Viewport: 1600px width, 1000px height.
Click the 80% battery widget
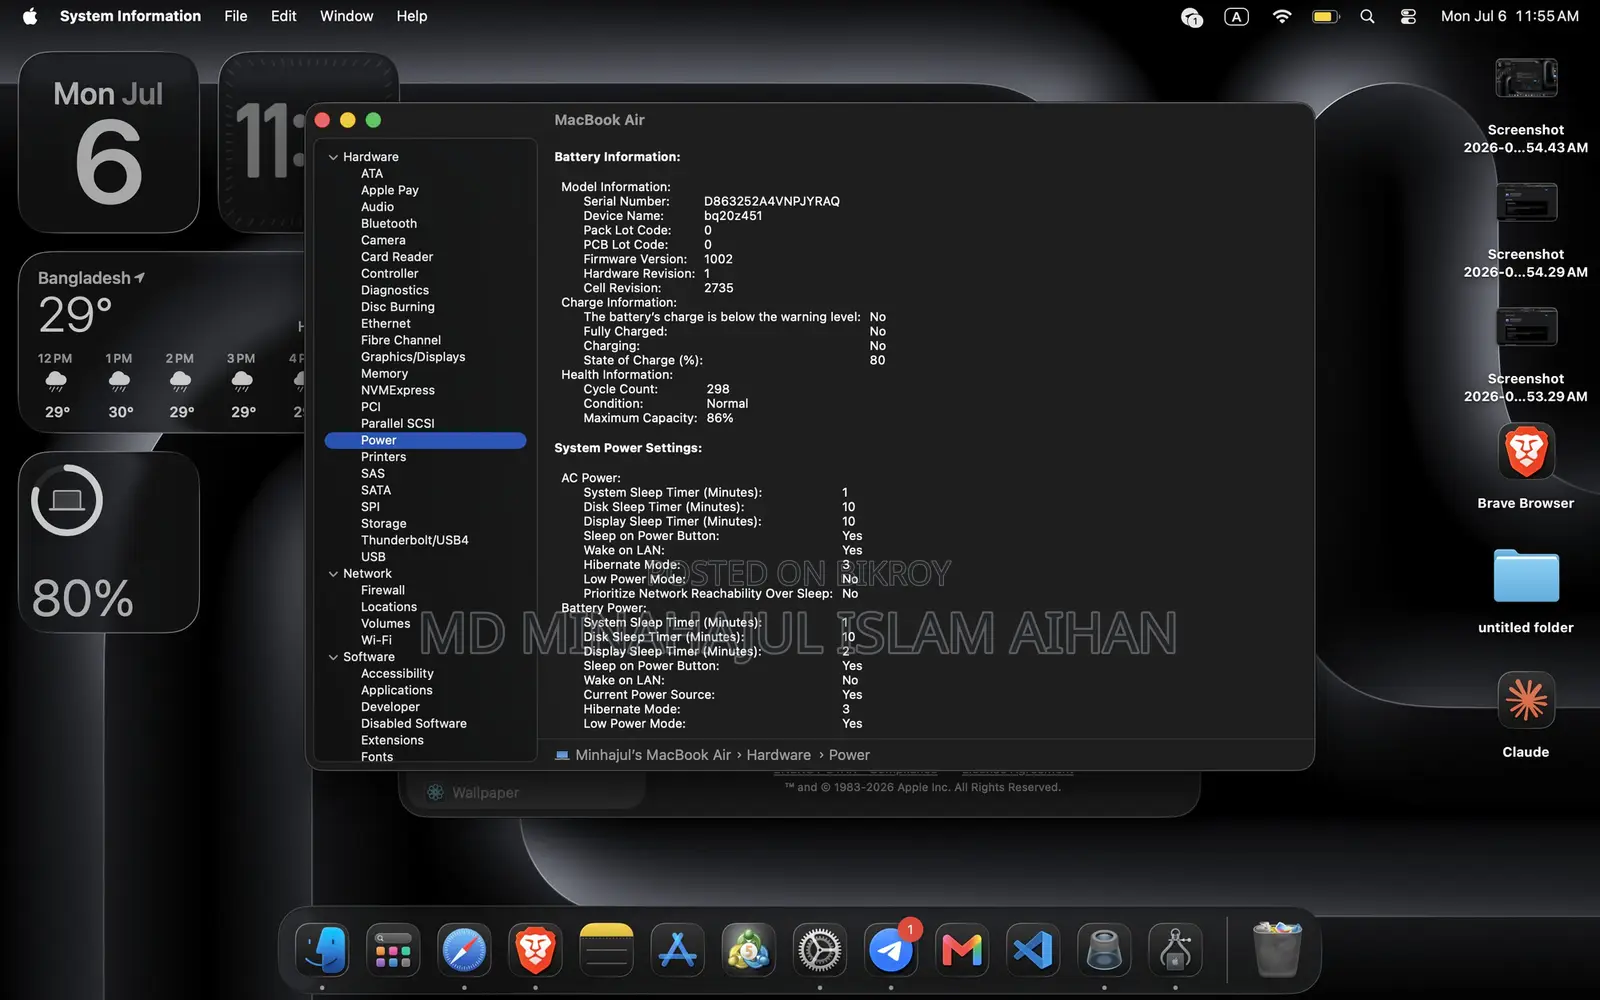(109, 542)
